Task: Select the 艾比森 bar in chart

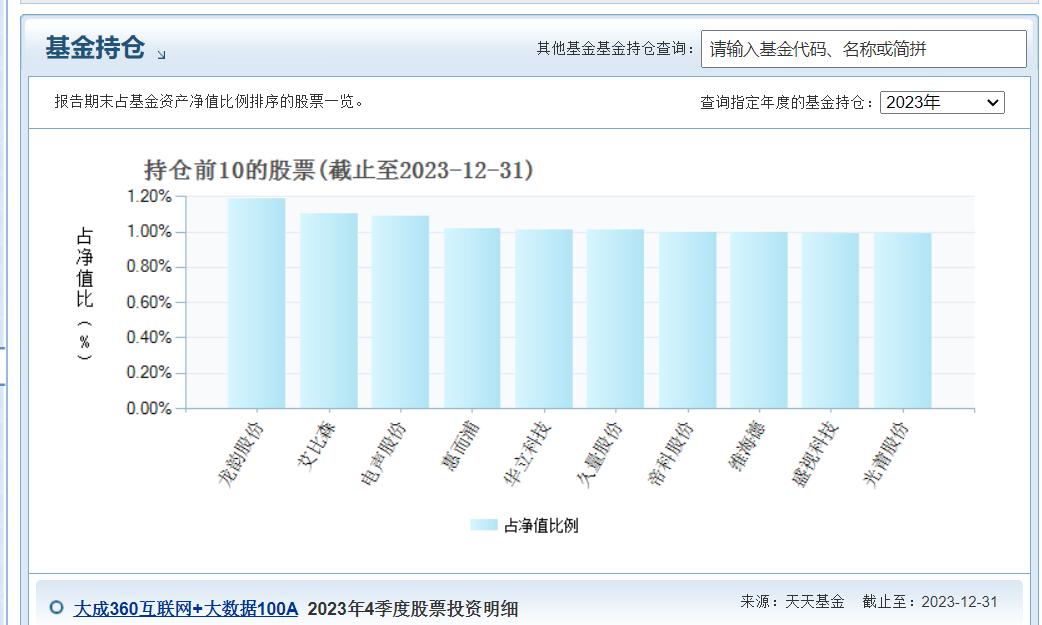Action: (328, 311)
